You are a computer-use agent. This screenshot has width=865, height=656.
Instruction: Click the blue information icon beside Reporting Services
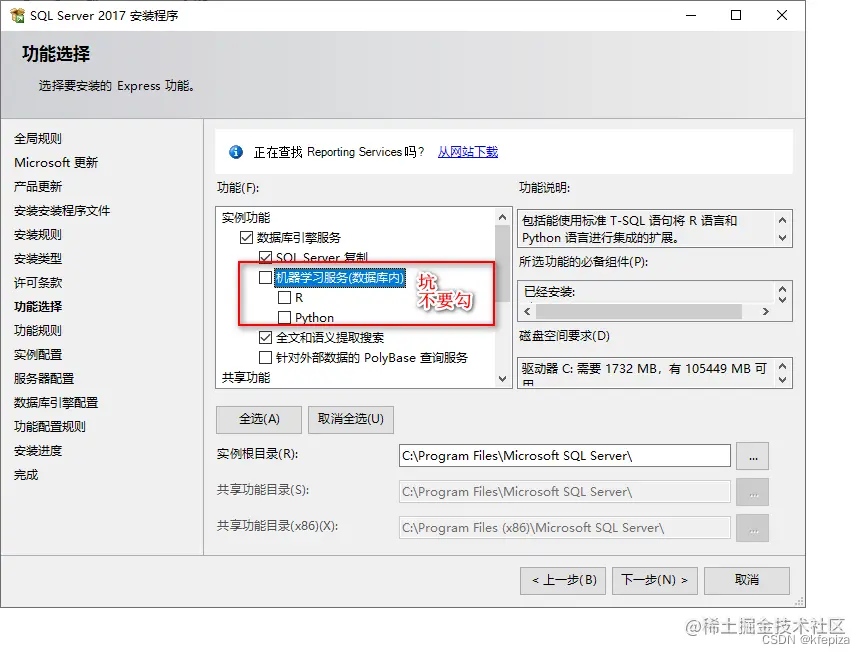pos(236,152)
